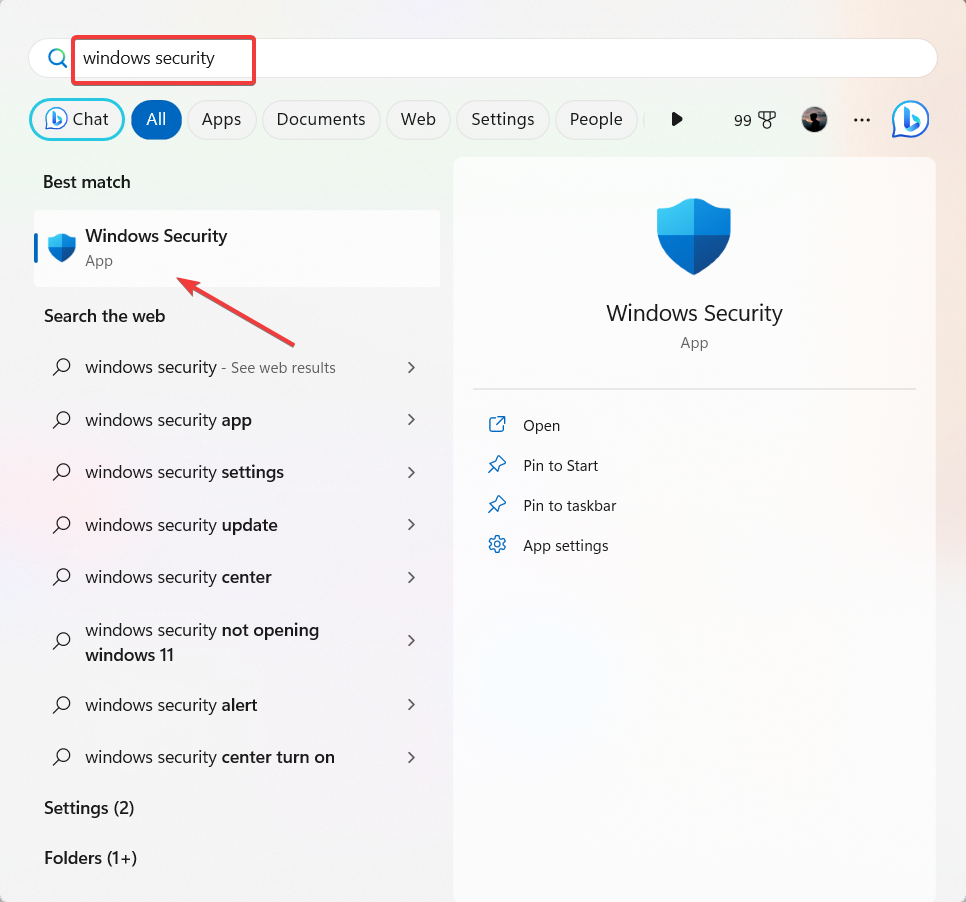This screenshot has height=902, width=966.
Task: Switch to the Apps filter tab
Action: coord(222,120)
